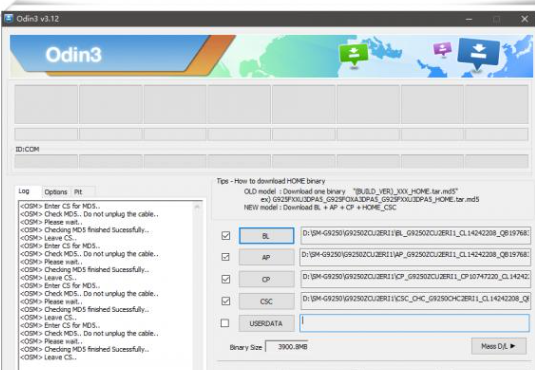Click the green download icon in banner
Viewport: 535px width, 370px height.
point(354,55)
